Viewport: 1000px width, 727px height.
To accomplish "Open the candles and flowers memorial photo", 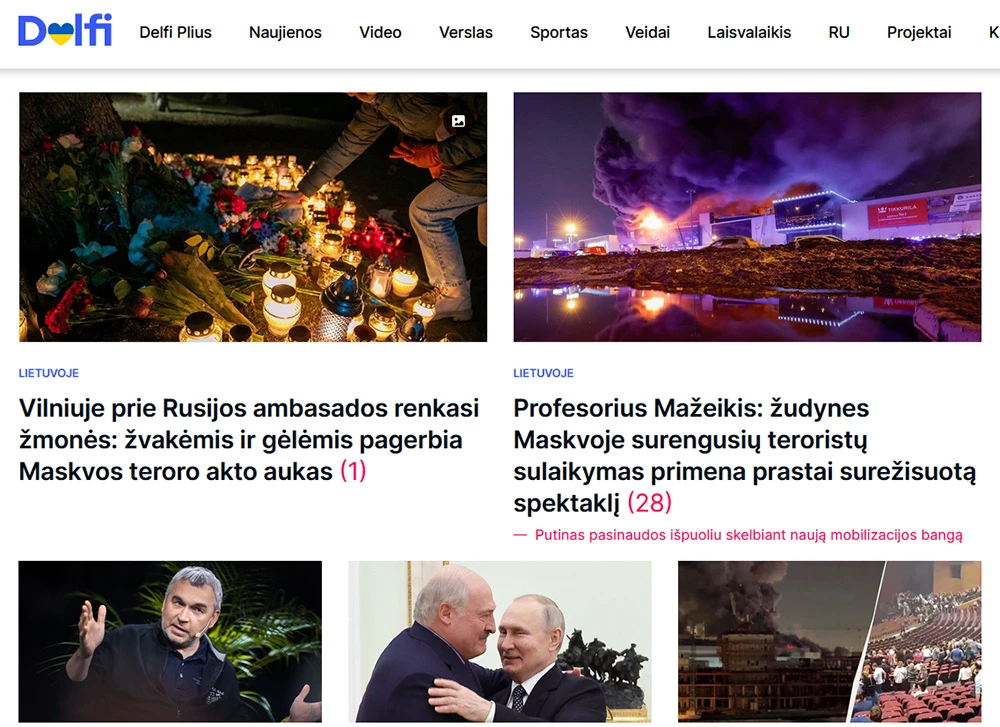I will point(253,217).
